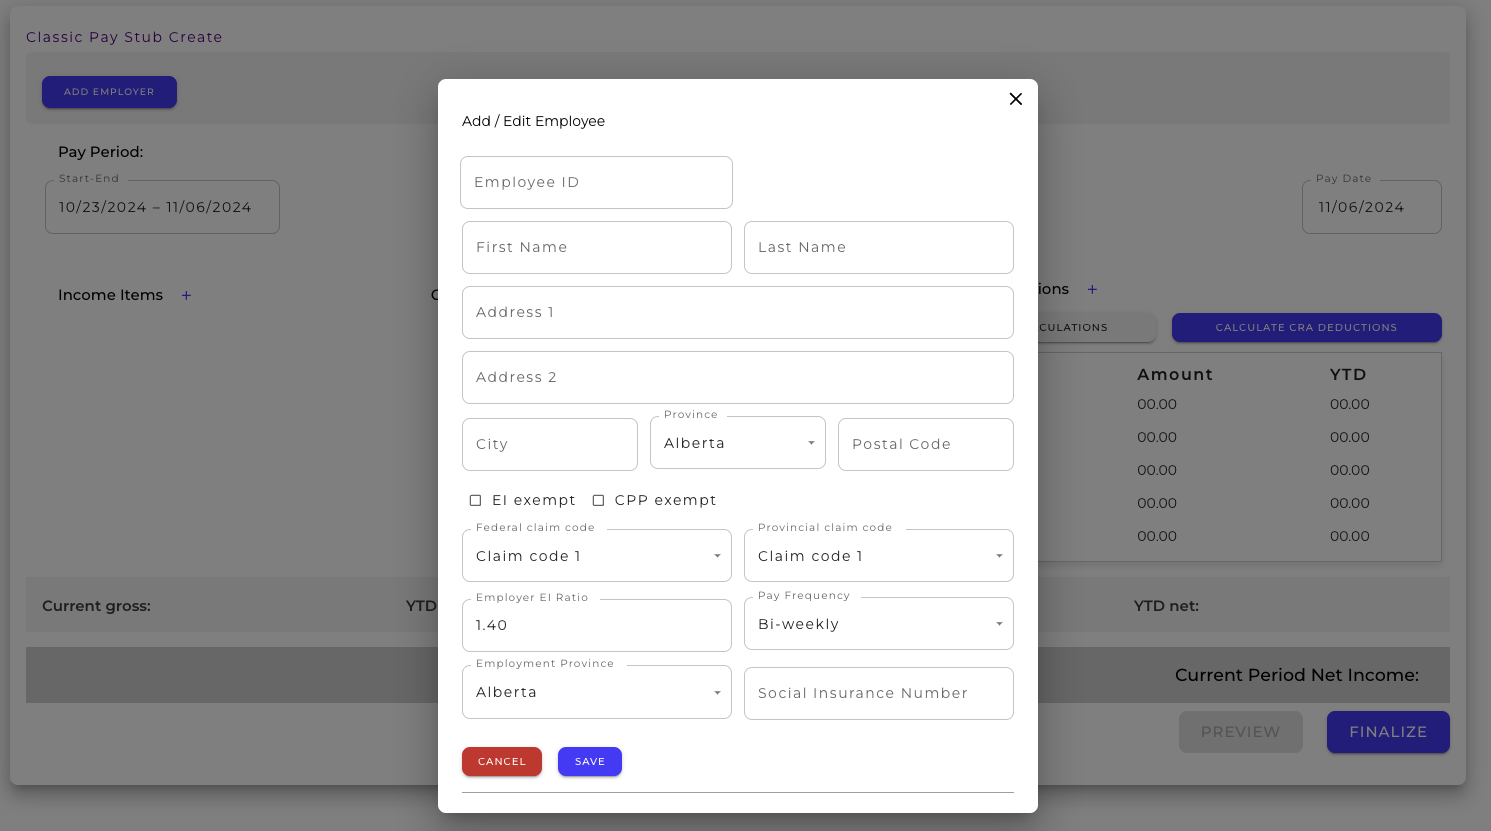Click the Pay Period label

(100, 152)
